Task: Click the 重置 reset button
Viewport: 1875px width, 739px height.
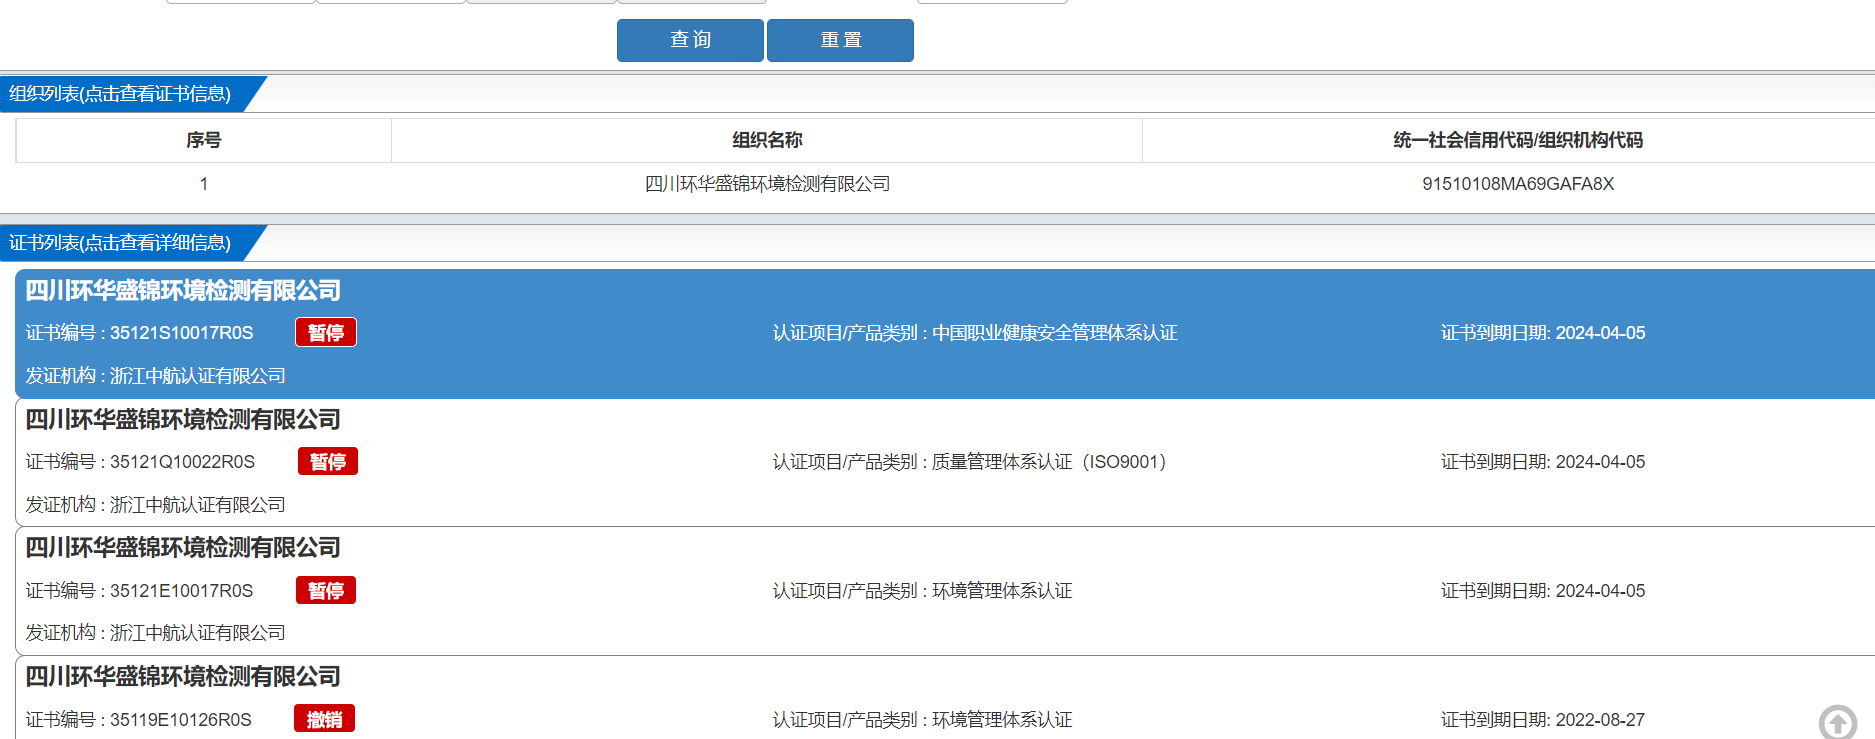Action: 840,40
